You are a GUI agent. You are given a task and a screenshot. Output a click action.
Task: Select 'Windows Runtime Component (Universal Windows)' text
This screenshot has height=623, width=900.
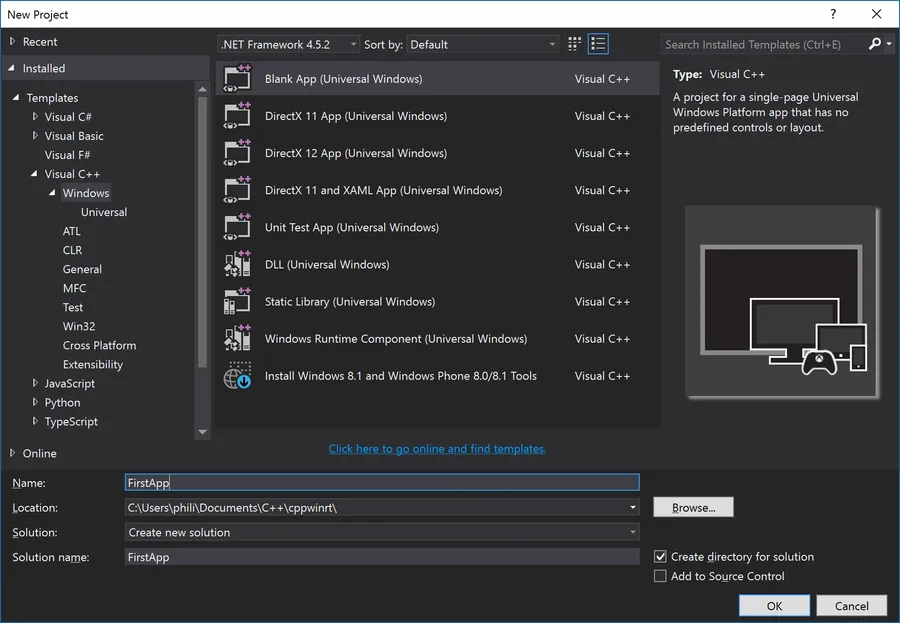click(x=395, y=338)
